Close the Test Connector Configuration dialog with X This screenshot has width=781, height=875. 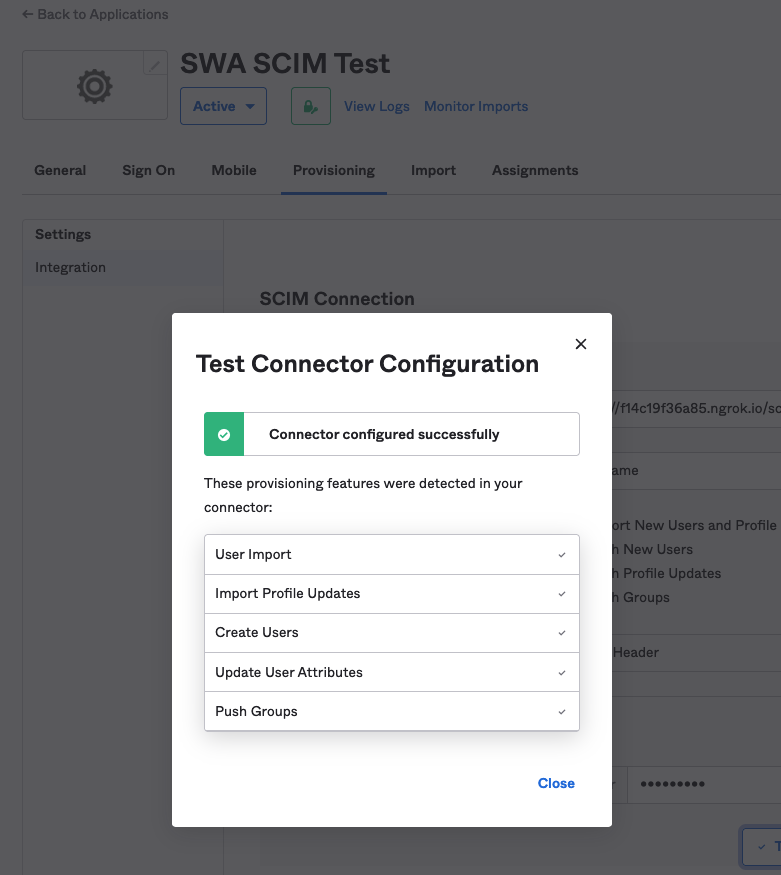tap(581, 344)
